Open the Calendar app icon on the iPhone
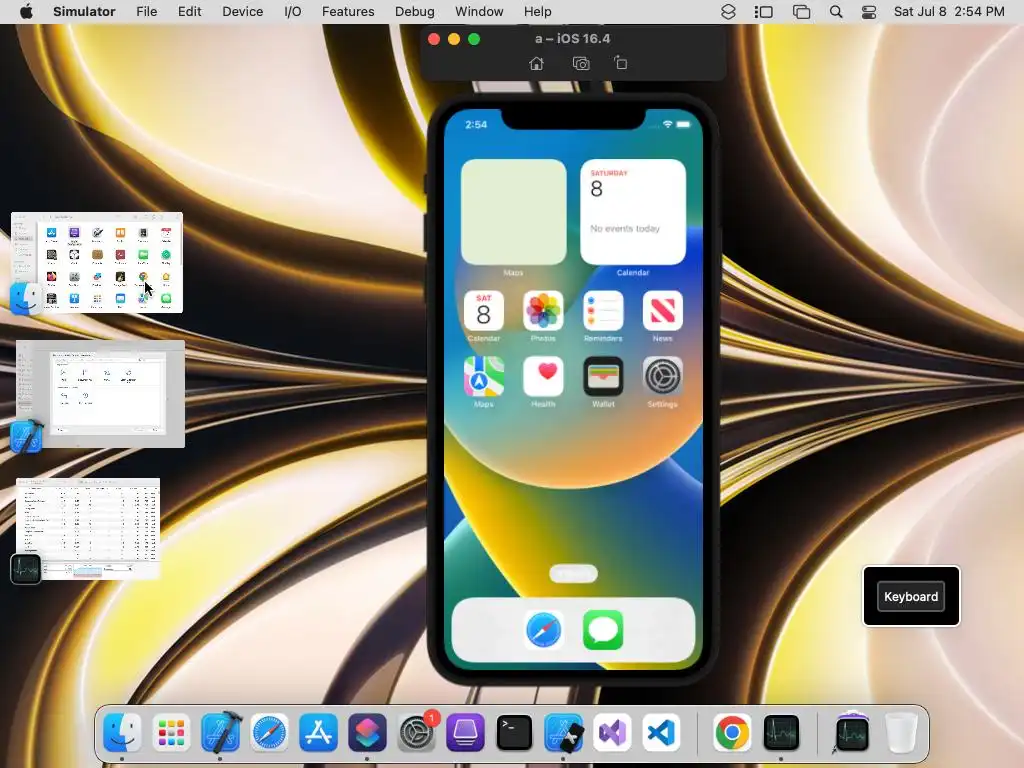The image size is (1024, 768). 483,310
